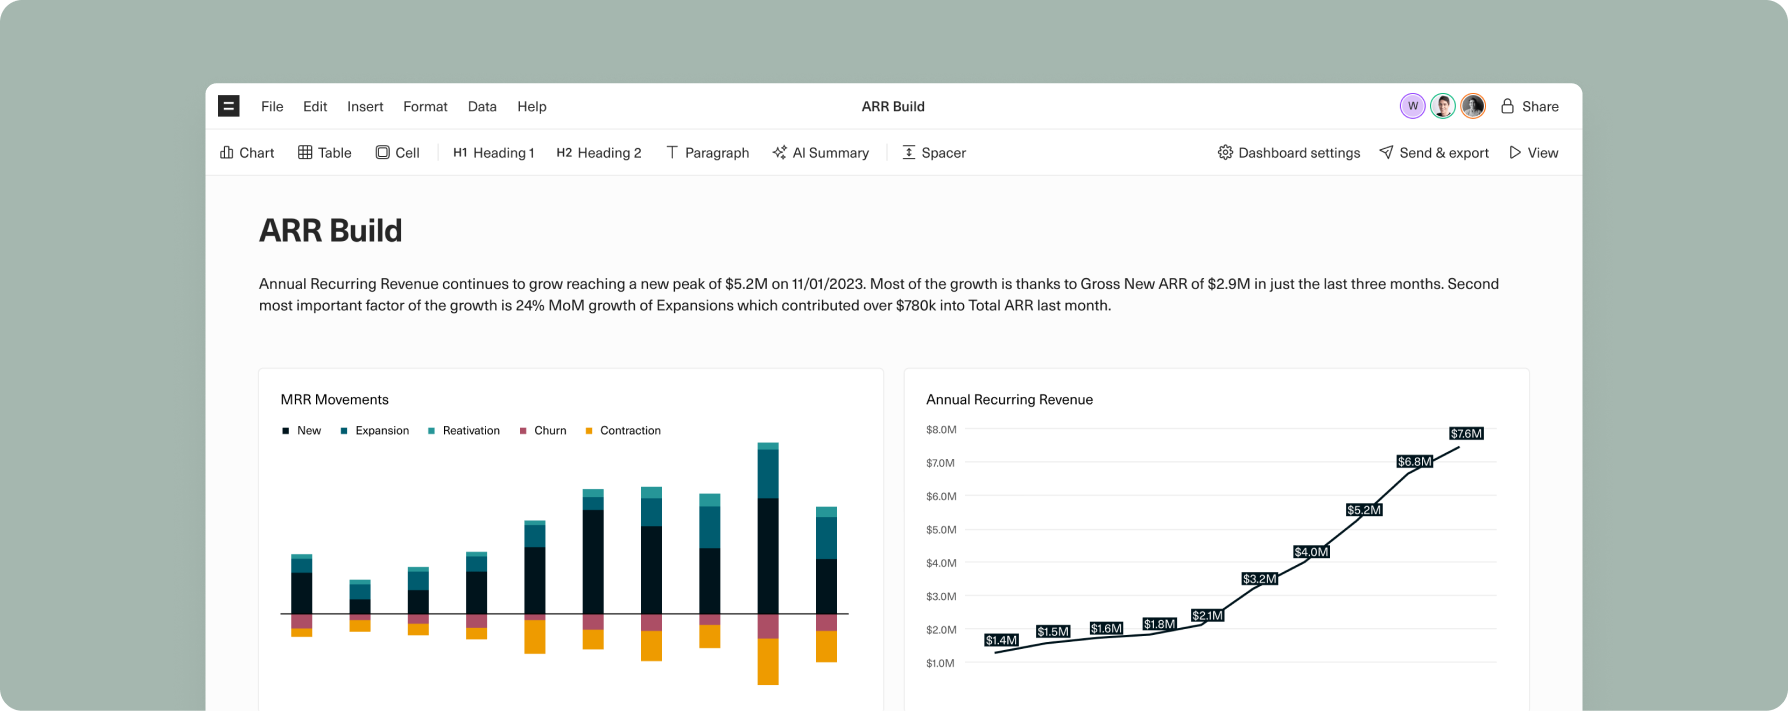The image size is (1788, 711).
Task: Click the Share button
Action: coord(1530,106)
